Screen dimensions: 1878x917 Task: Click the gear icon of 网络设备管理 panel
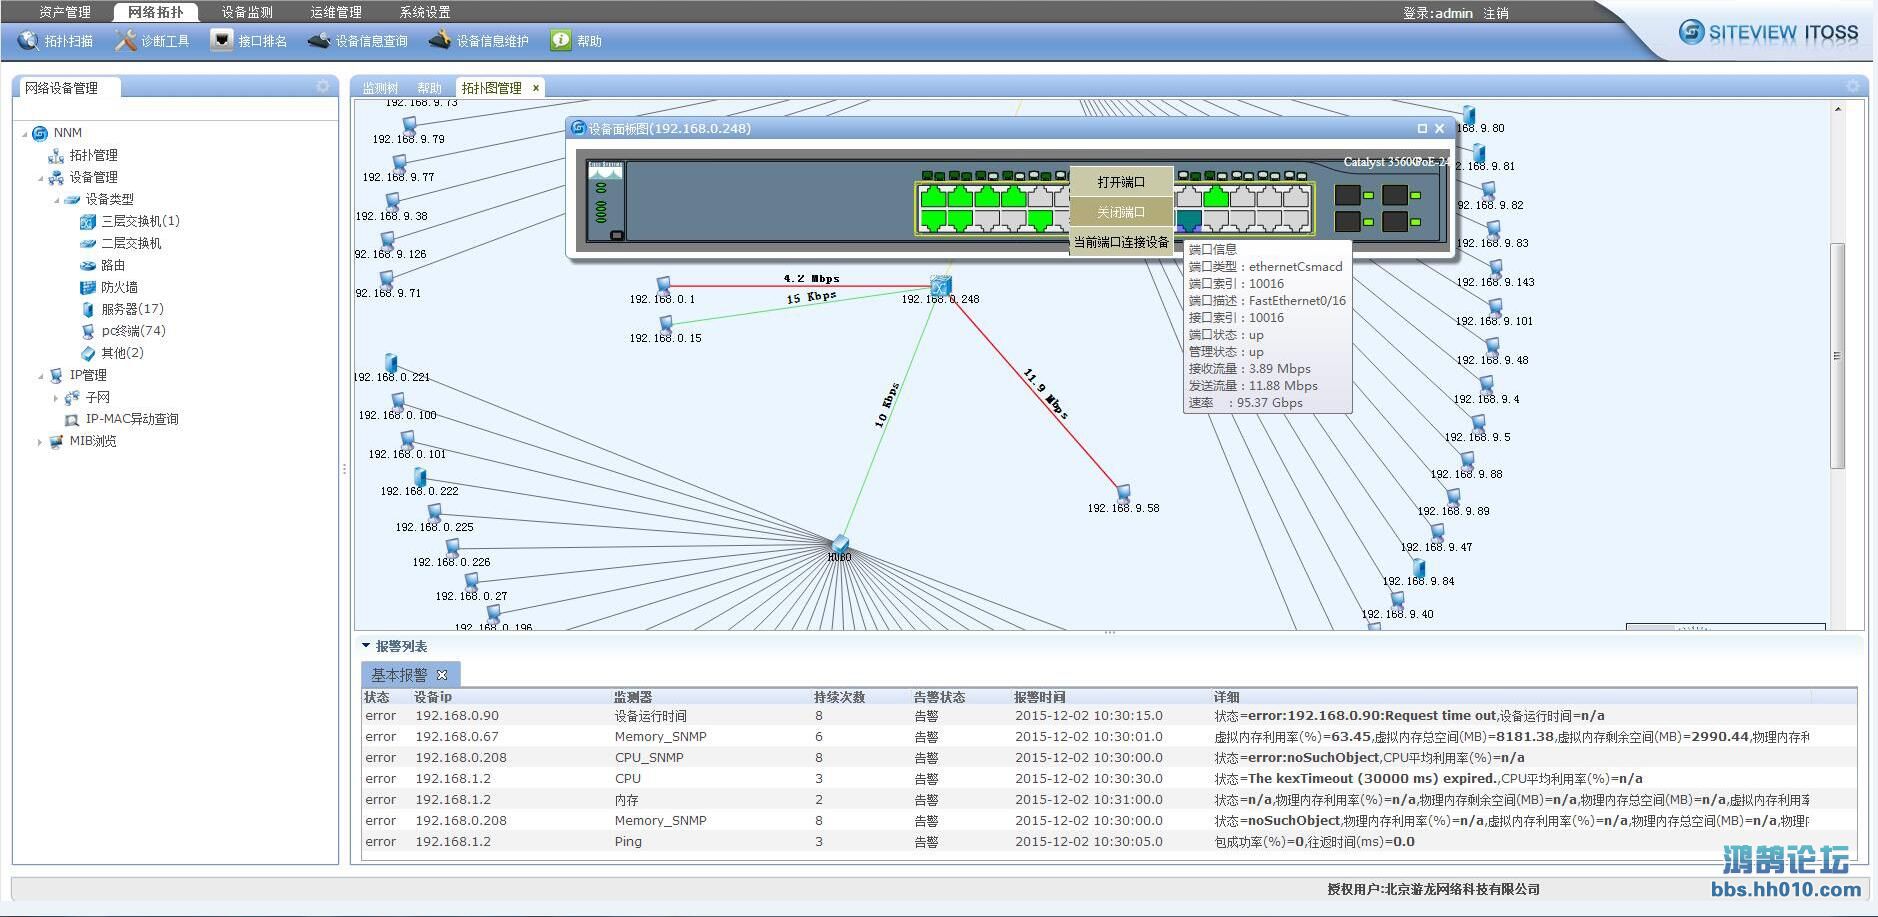pos(322,87)
